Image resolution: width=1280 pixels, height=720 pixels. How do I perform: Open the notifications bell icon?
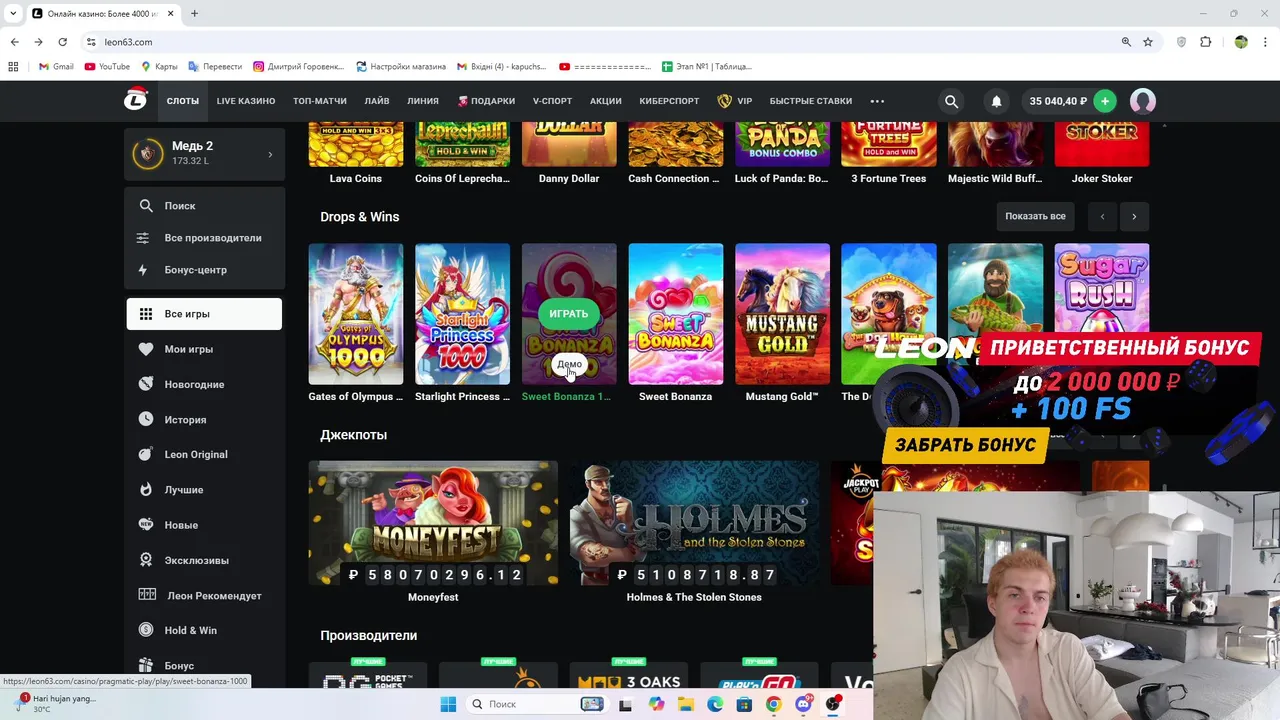coord(996,101)
